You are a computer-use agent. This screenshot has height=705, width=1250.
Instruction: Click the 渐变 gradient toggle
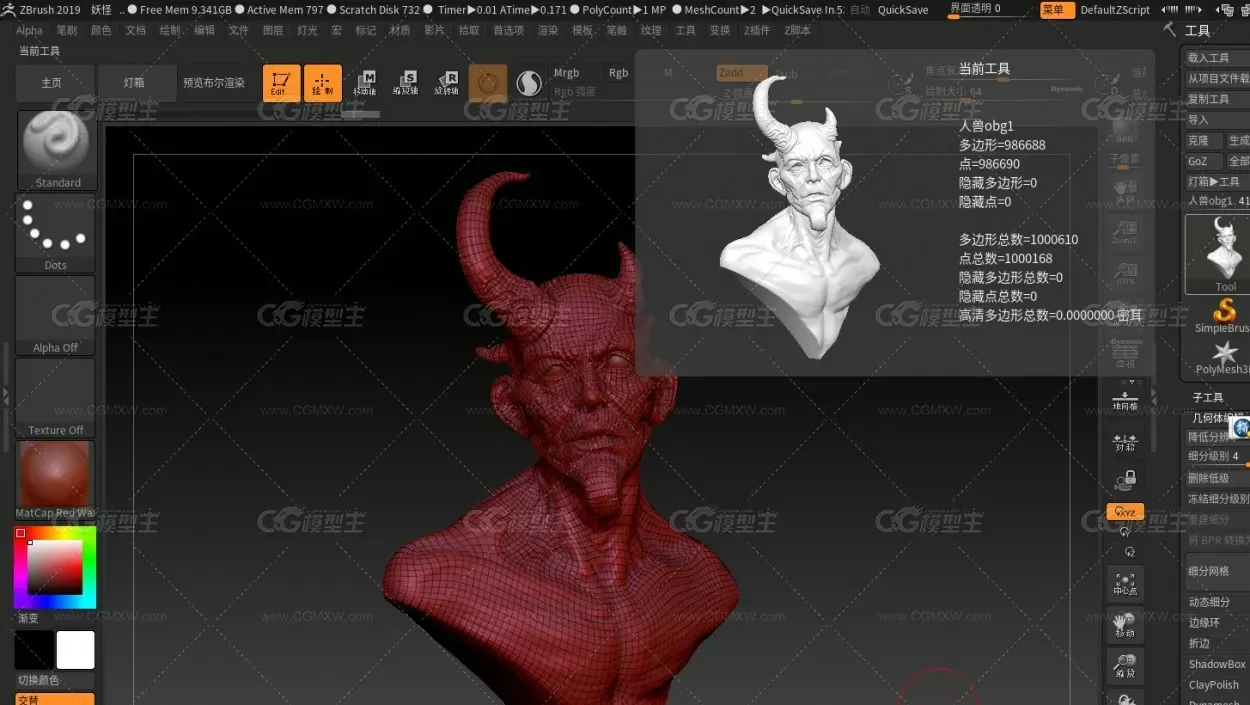(28, 618)
